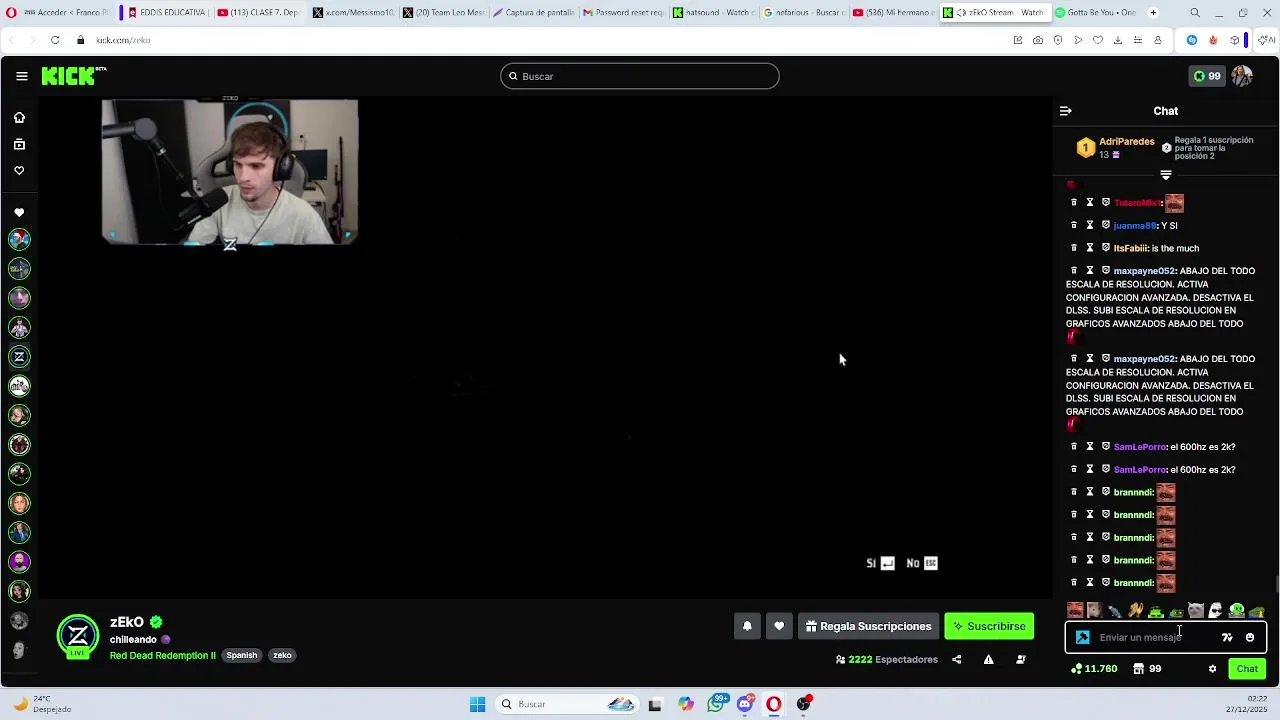Focus the Buscar search field on Kick
This screenshot has width=1280, height=720.
(x=640, y=76)
